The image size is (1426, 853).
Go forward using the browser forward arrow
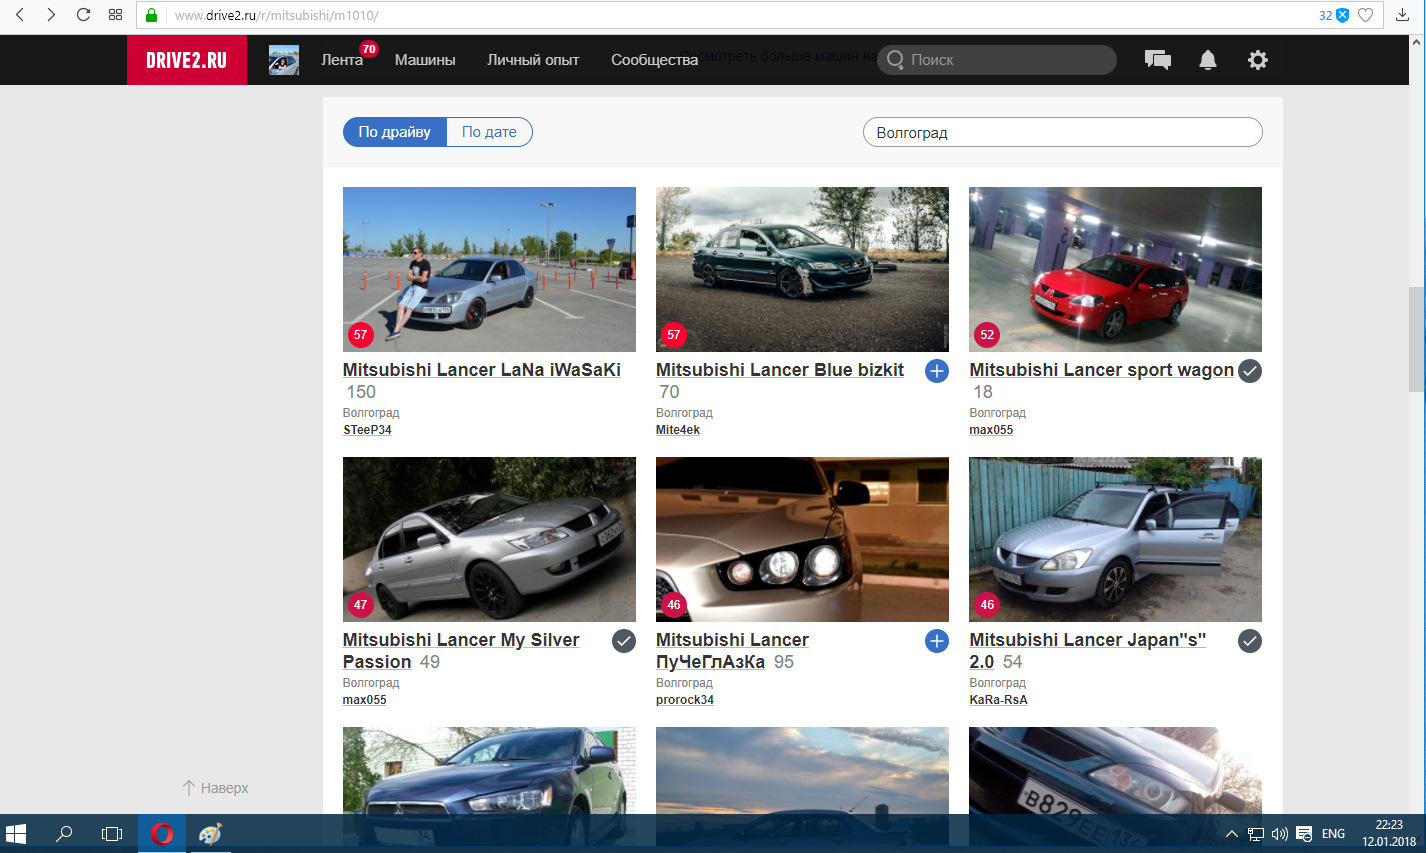pyautogui.click(x=51, y=15)
